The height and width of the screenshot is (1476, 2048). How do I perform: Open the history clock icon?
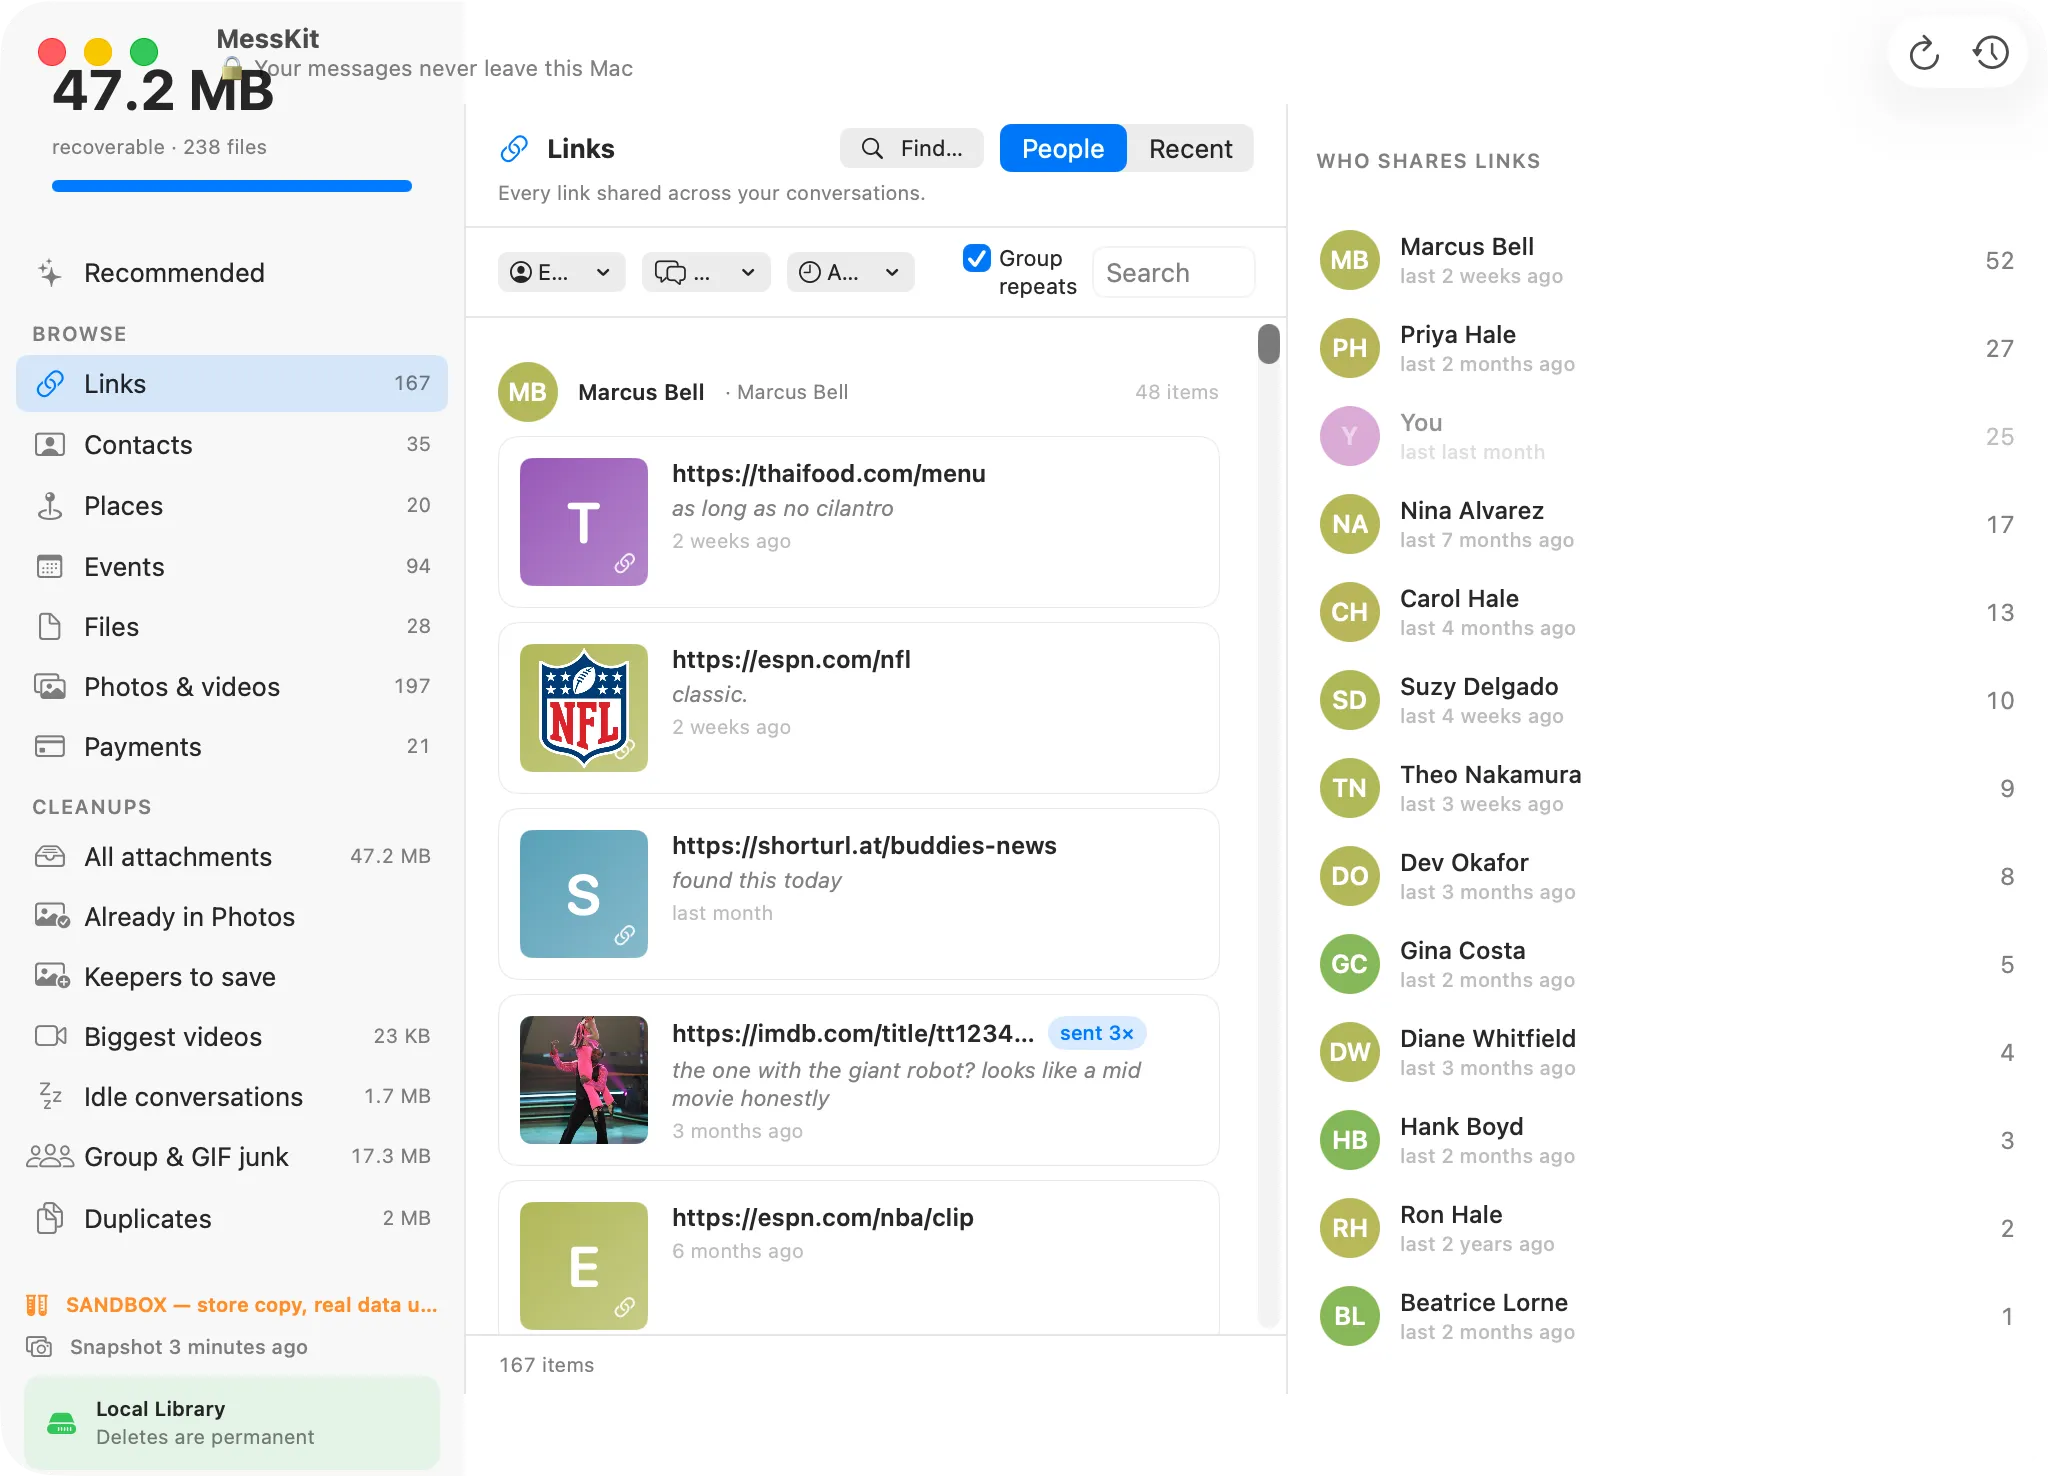(1991, 53)
